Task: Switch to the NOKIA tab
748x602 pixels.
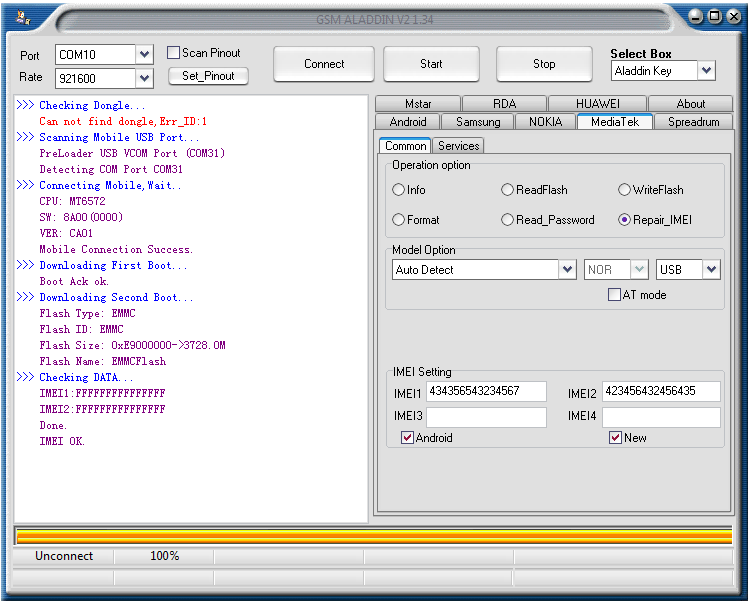Action: click(545, 122)
